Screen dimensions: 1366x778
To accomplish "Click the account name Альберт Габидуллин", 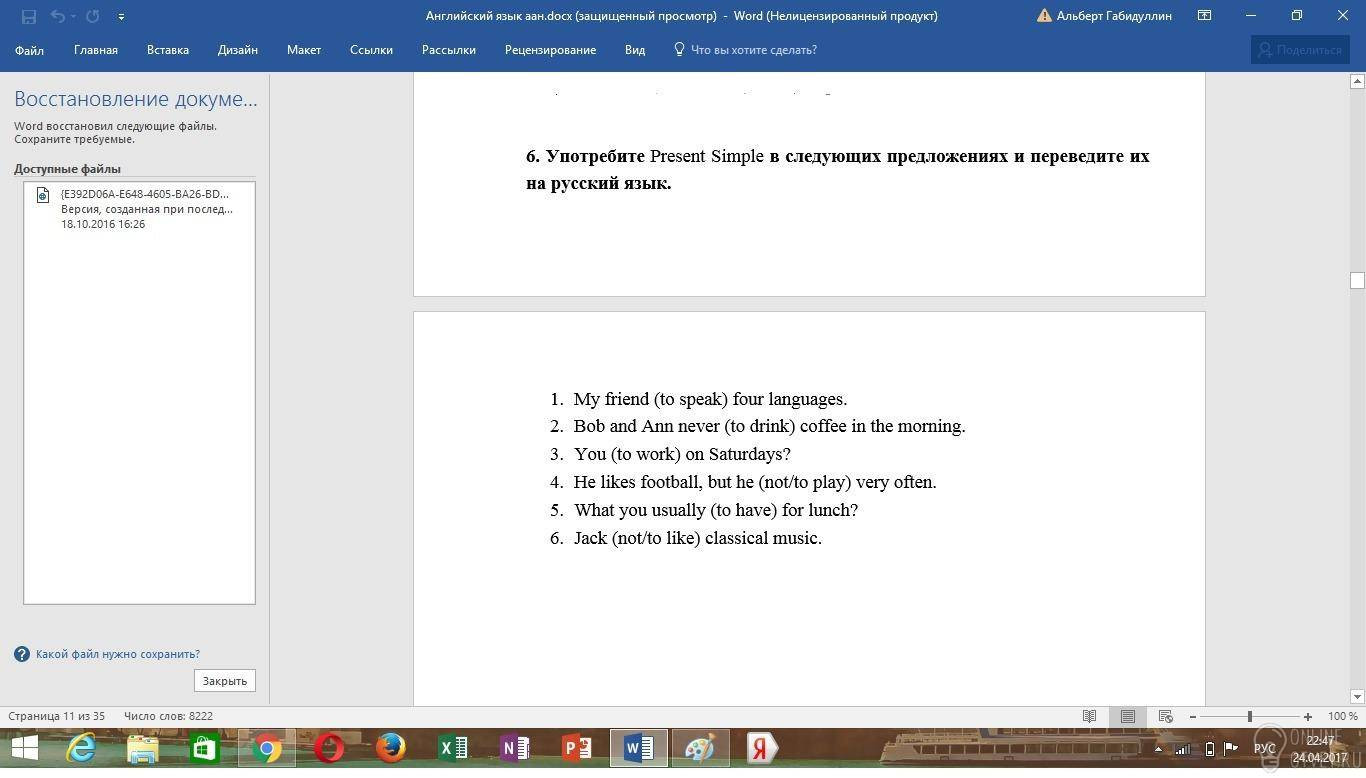I will 1114,16.
